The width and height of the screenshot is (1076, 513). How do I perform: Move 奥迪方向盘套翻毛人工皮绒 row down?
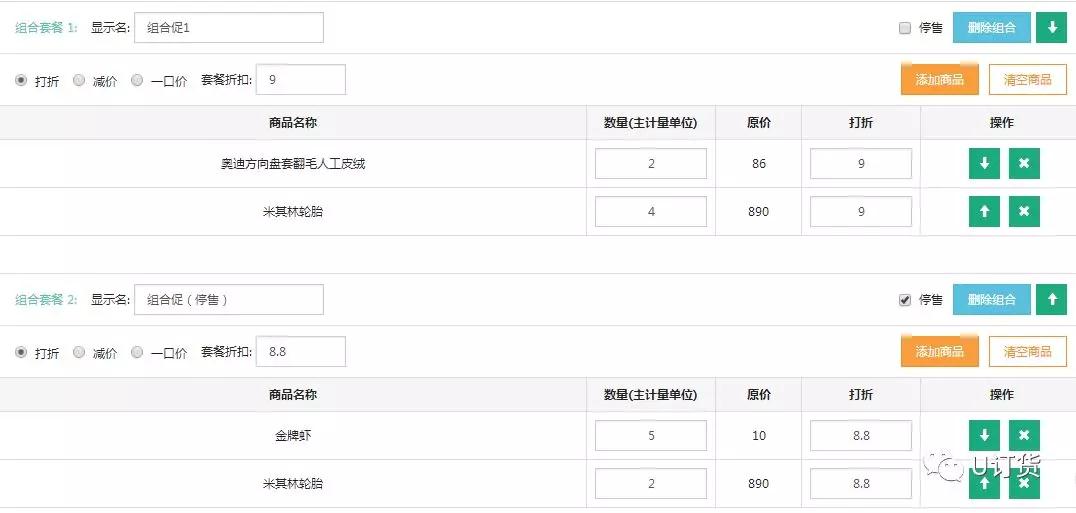984,163
